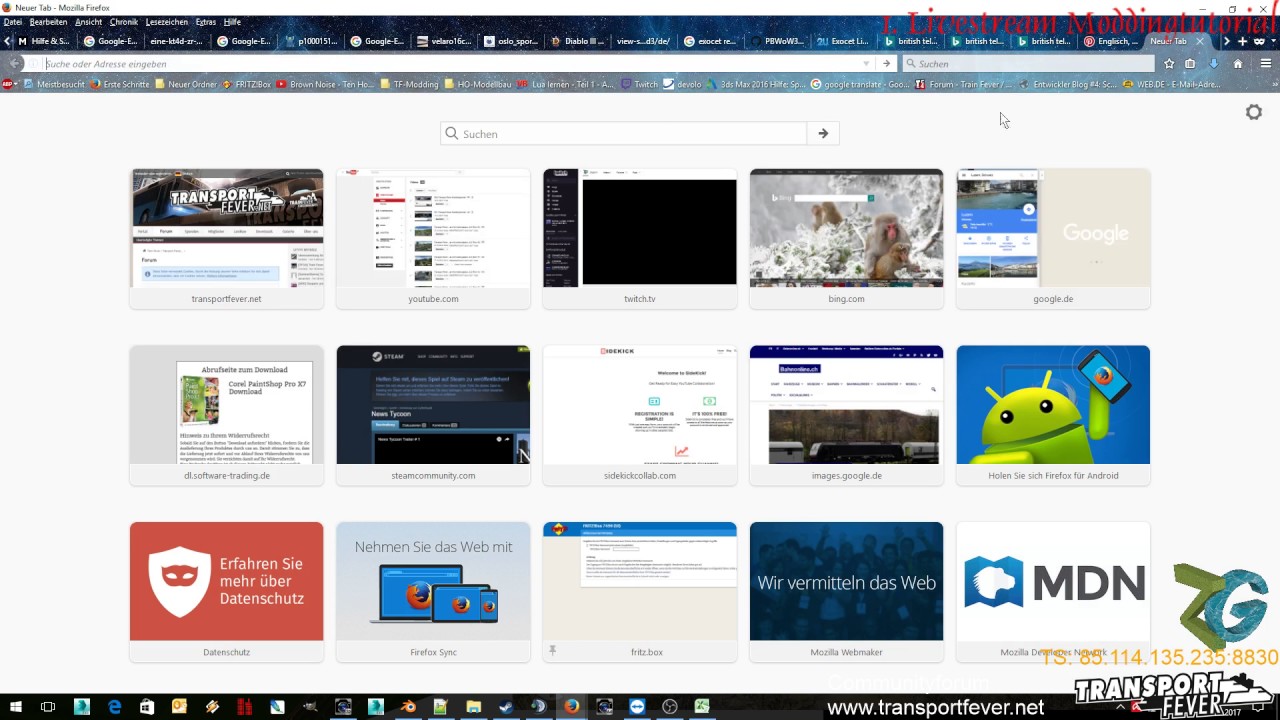Open the TF-Modding bookmark folder

pos(409,84)
